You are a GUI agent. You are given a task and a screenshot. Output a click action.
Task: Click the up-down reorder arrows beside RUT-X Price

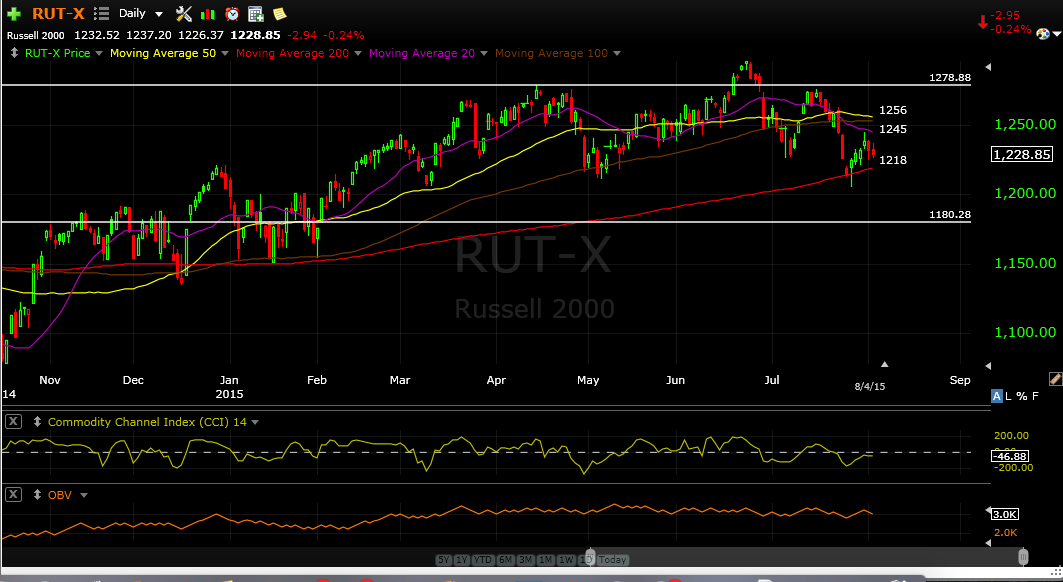pyautogui.click(x=14, y=53)
